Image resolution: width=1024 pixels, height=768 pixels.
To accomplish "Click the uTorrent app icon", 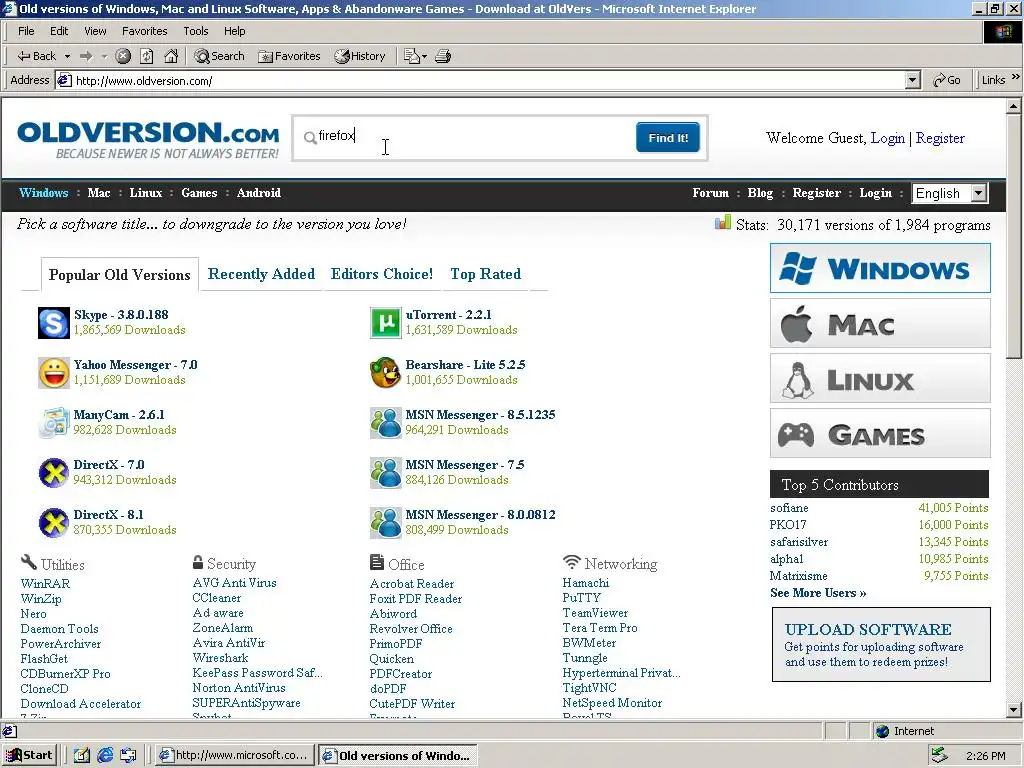I will [385, 323].
